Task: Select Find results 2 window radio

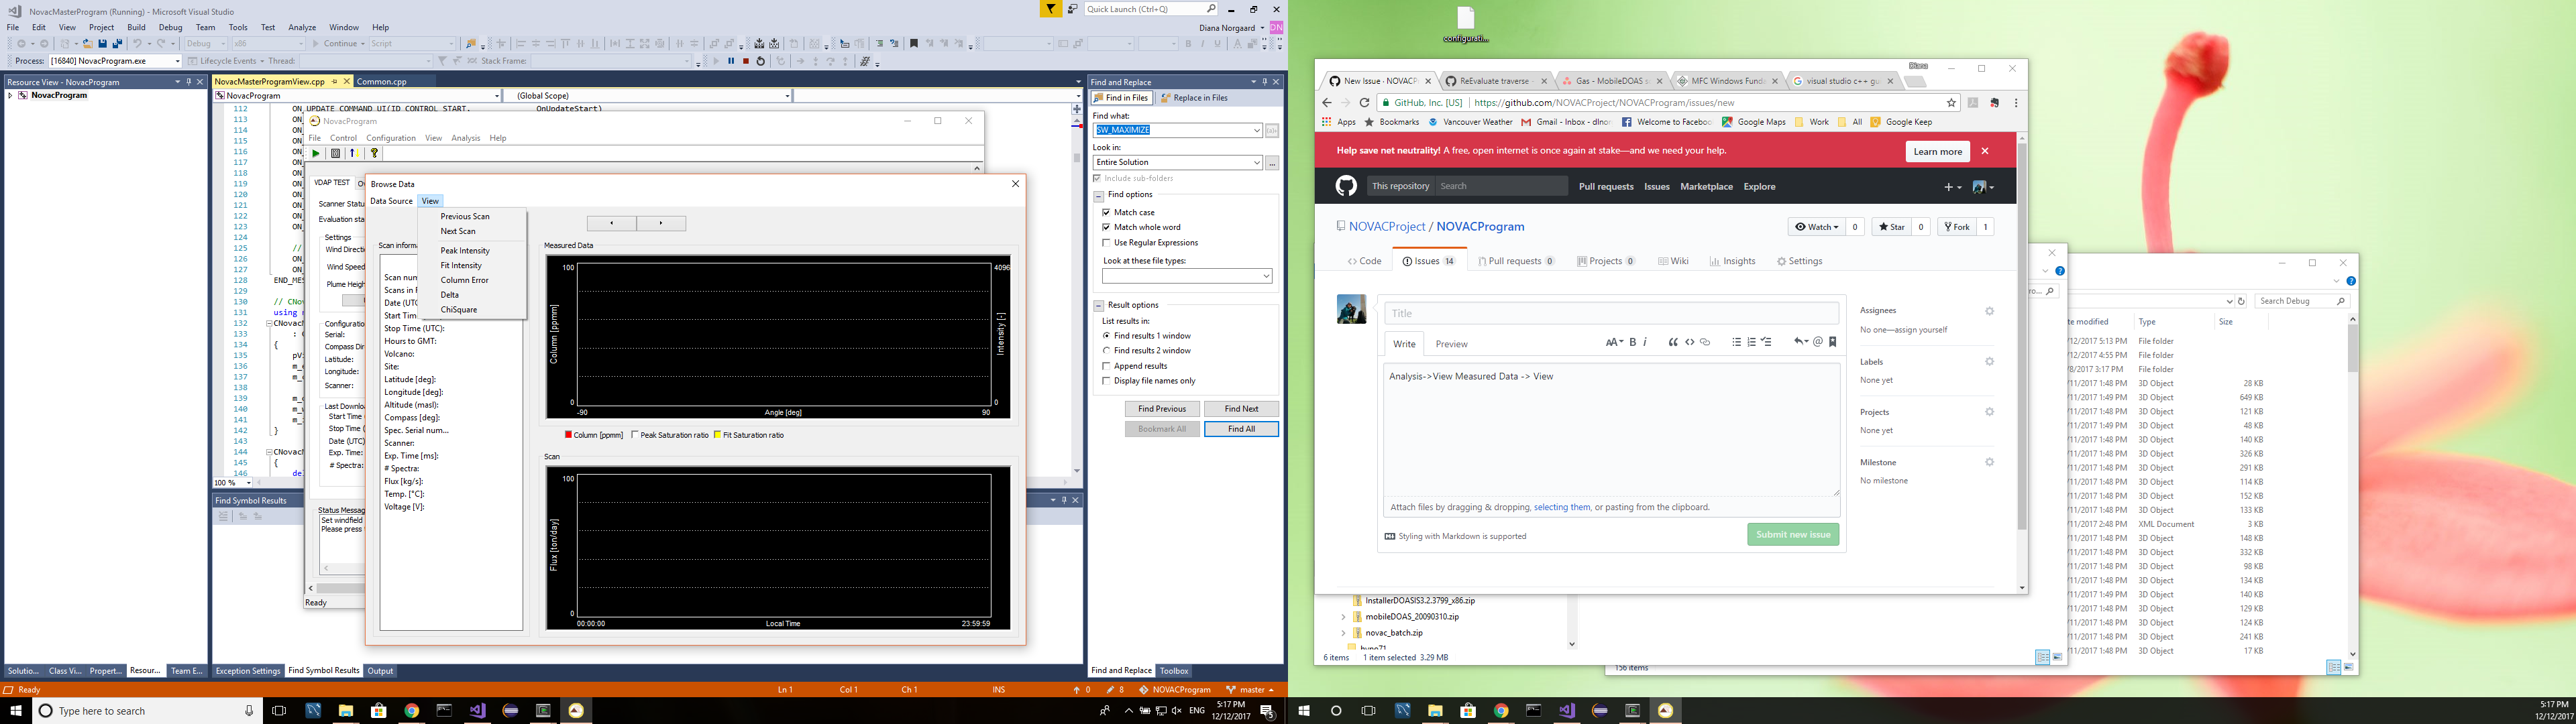Action: tap(1106, 351)
